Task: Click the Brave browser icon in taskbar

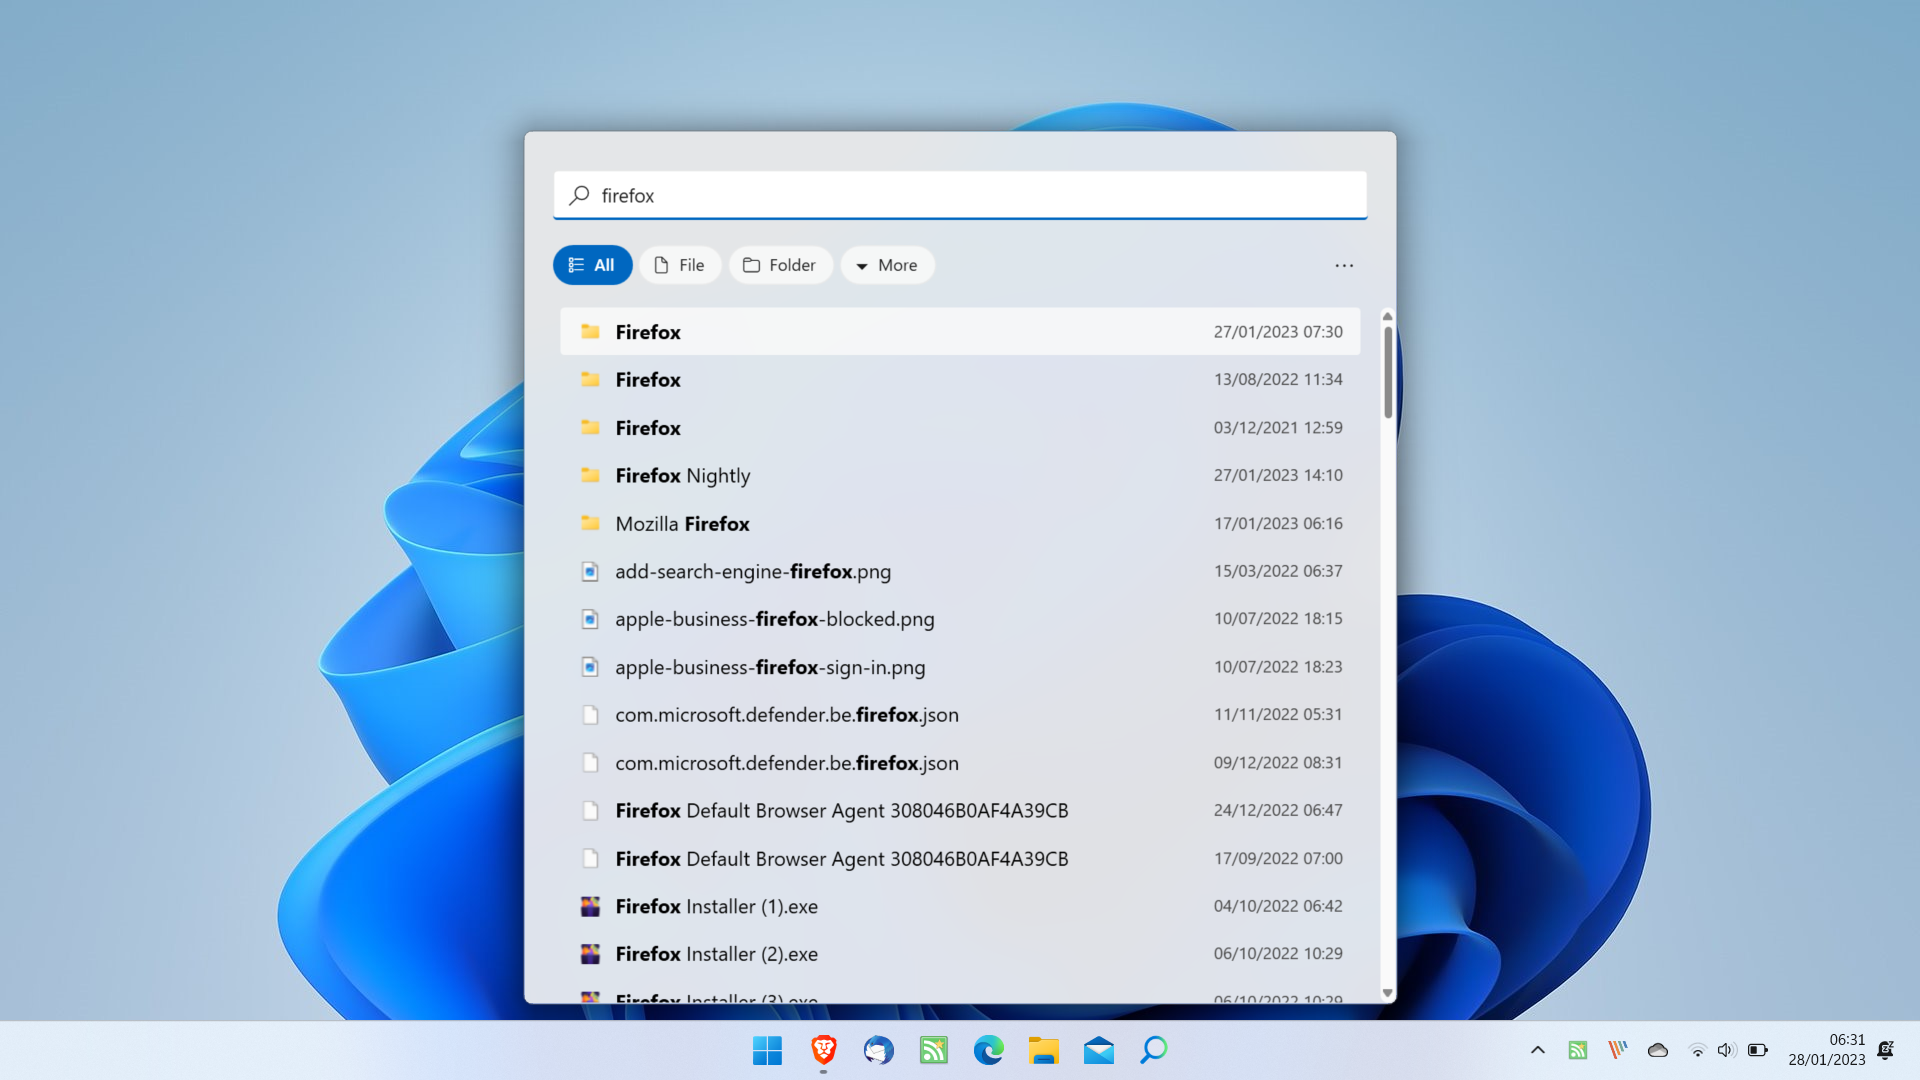Action: pos(823,1050)
